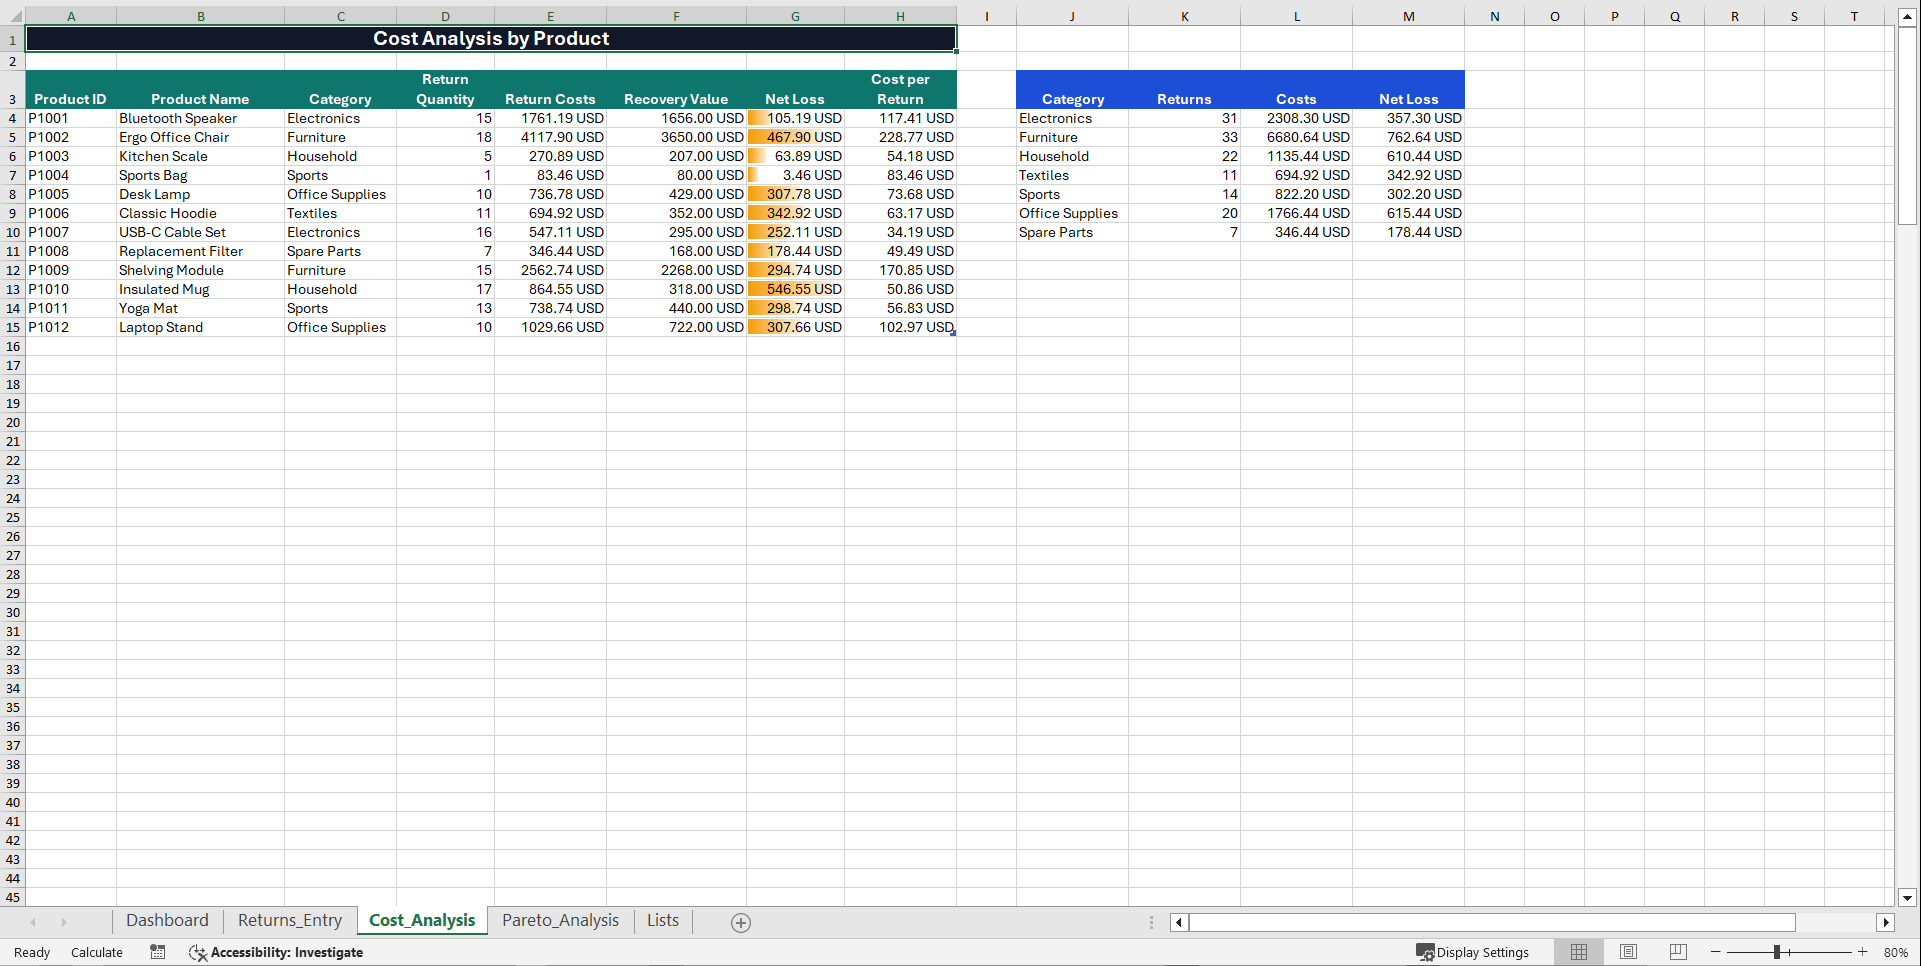The width and height of the screenshot is (1921, 966).
Task: Select the 6680.64 USD summary costs cell
Action: [x=1296, y=137]
